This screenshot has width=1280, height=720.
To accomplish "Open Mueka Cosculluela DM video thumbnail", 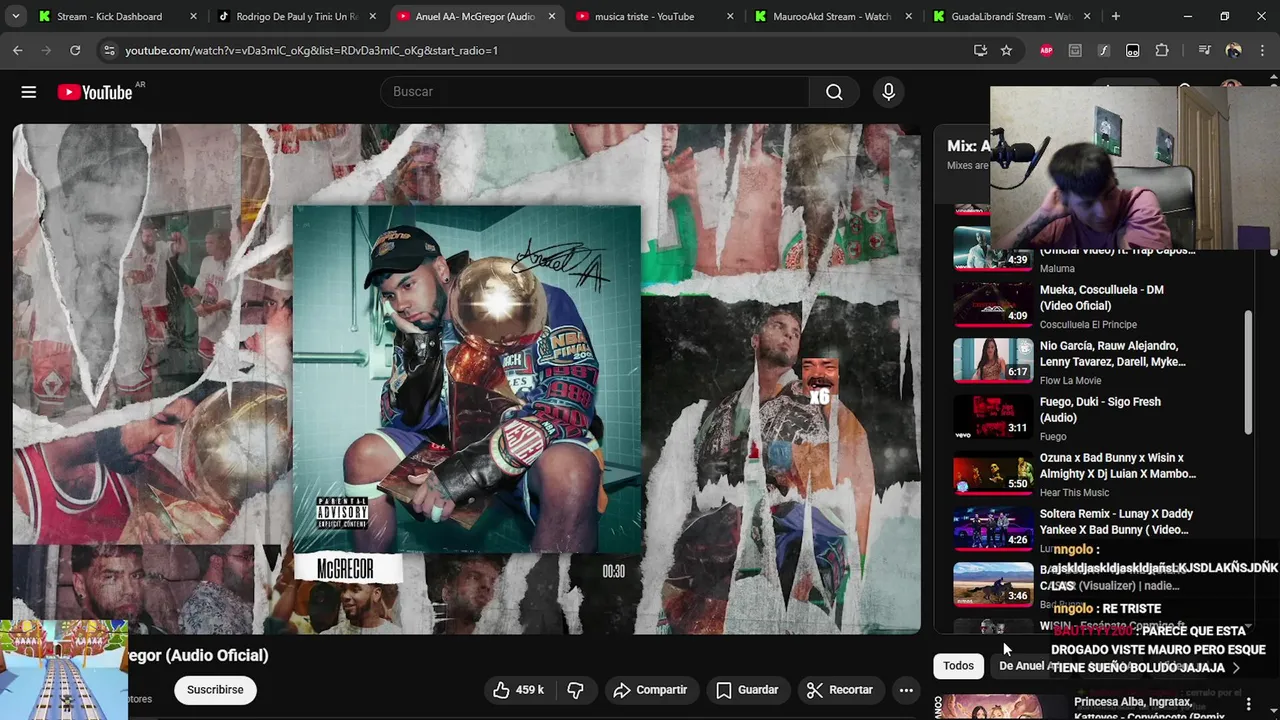I will click(993, 304).
